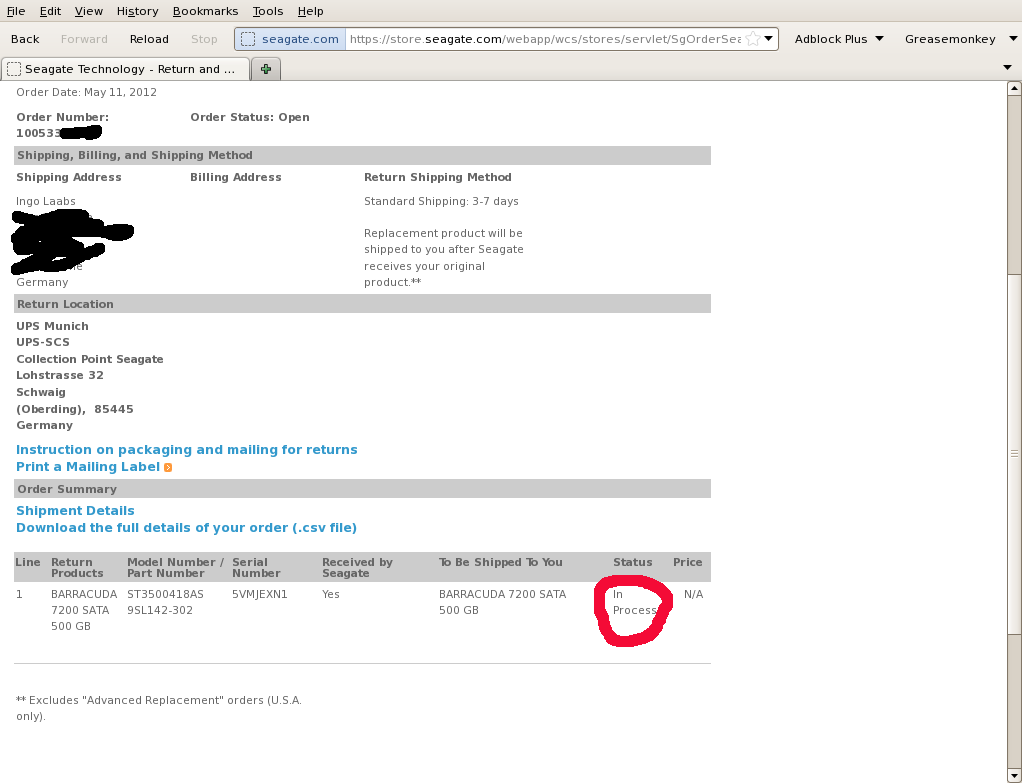Image resolution: width=1022 pixels, height=783 pixels.
Task: Click serial number 5VMJEXN1
Action: [x=259, y=594]
